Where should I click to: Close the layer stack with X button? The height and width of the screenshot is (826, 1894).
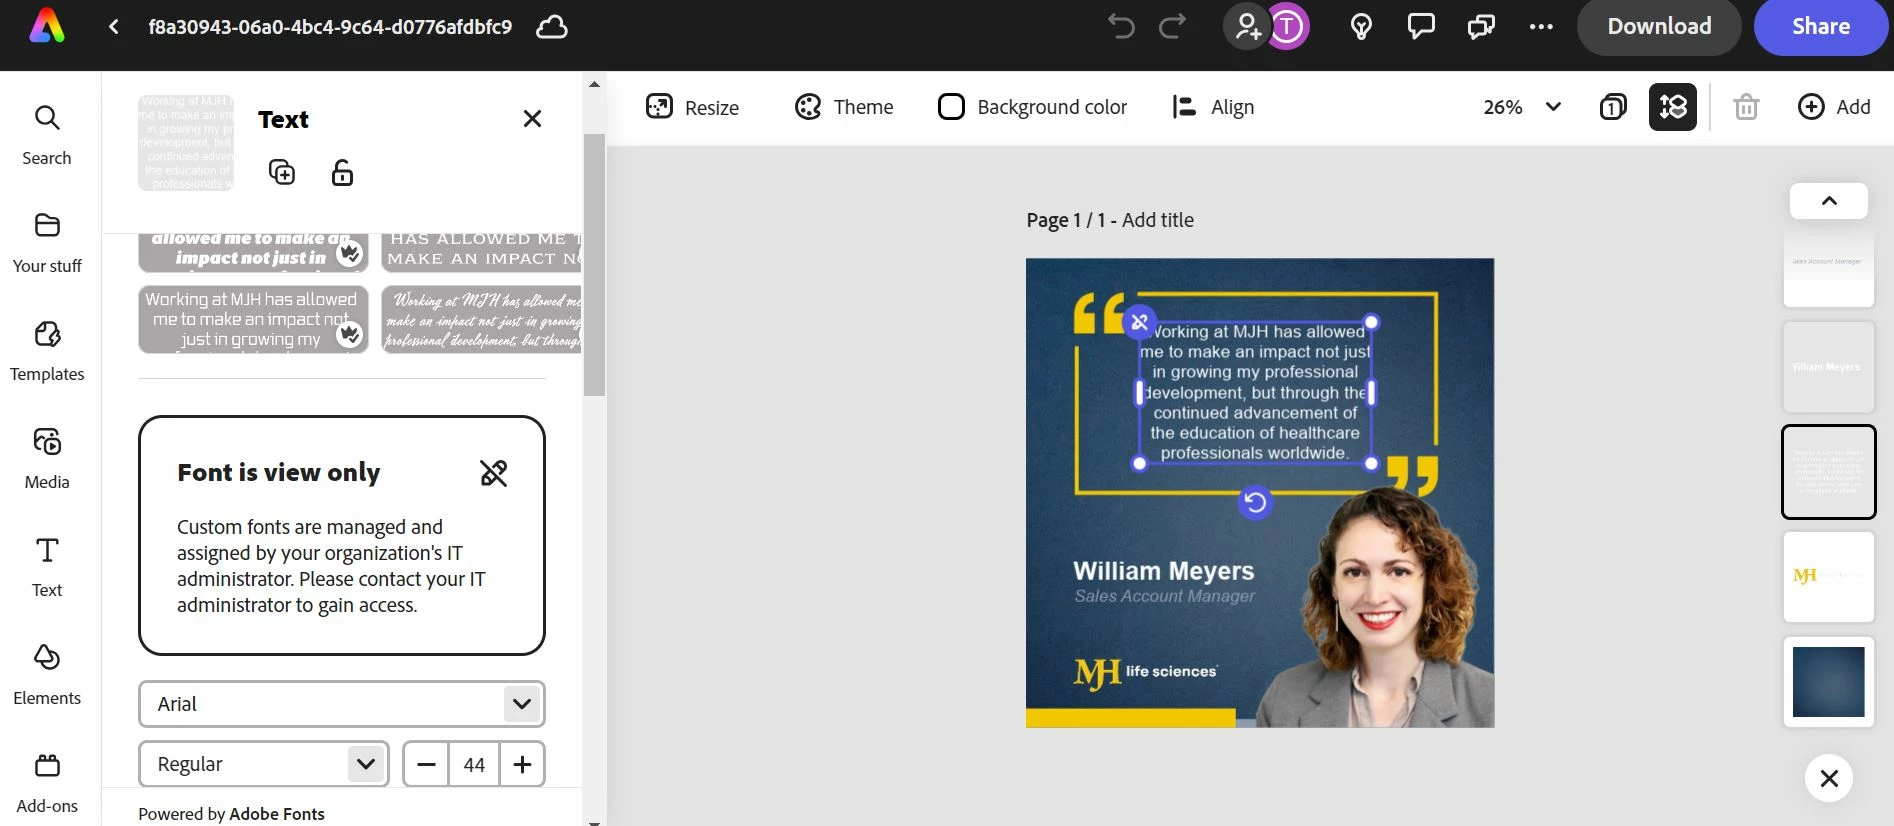coord(1829,778)
